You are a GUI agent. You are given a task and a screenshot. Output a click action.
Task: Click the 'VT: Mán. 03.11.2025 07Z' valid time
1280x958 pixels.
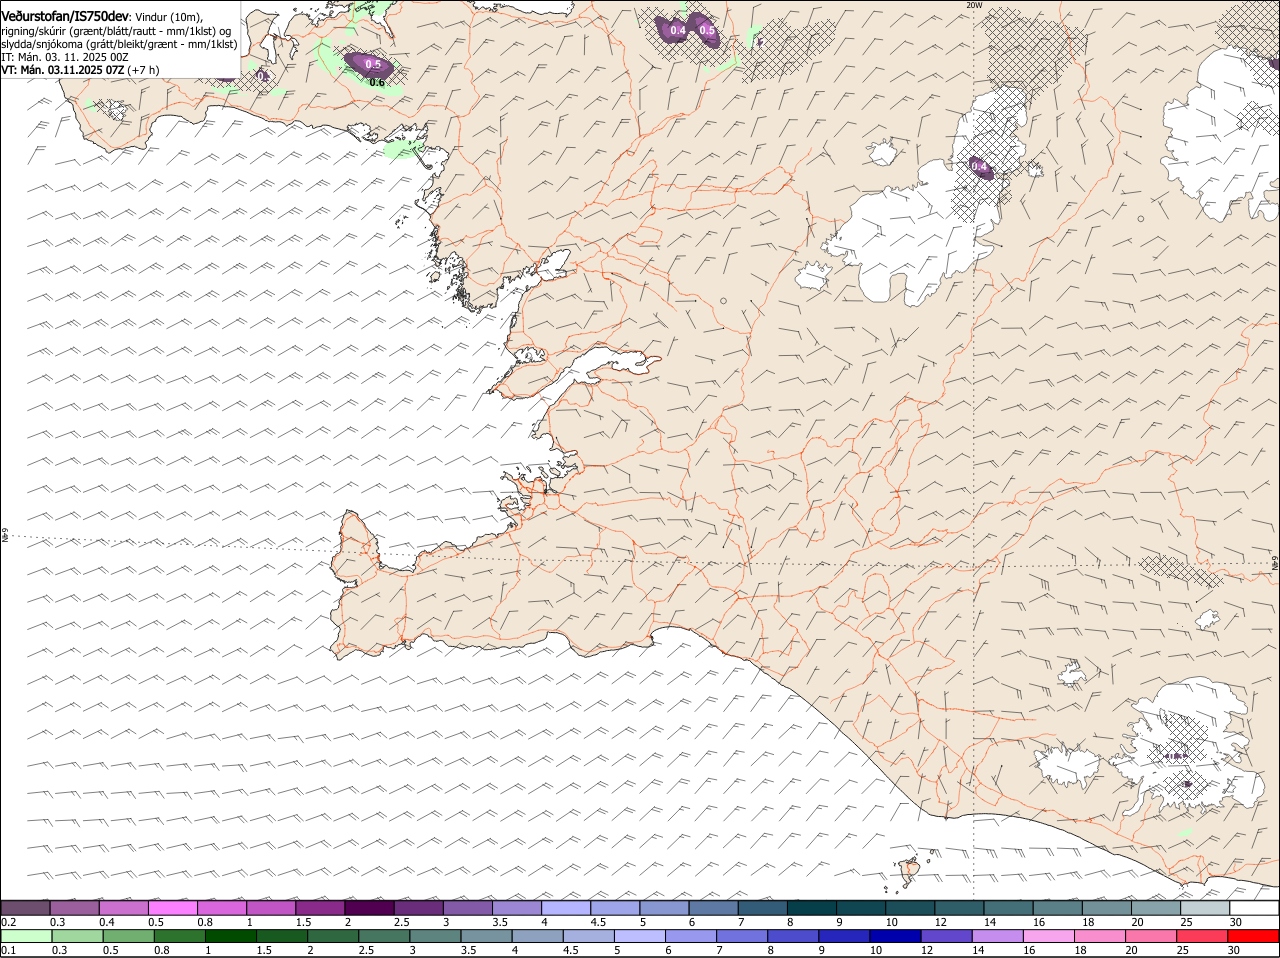pyautogui.click(x=62, y=70)
